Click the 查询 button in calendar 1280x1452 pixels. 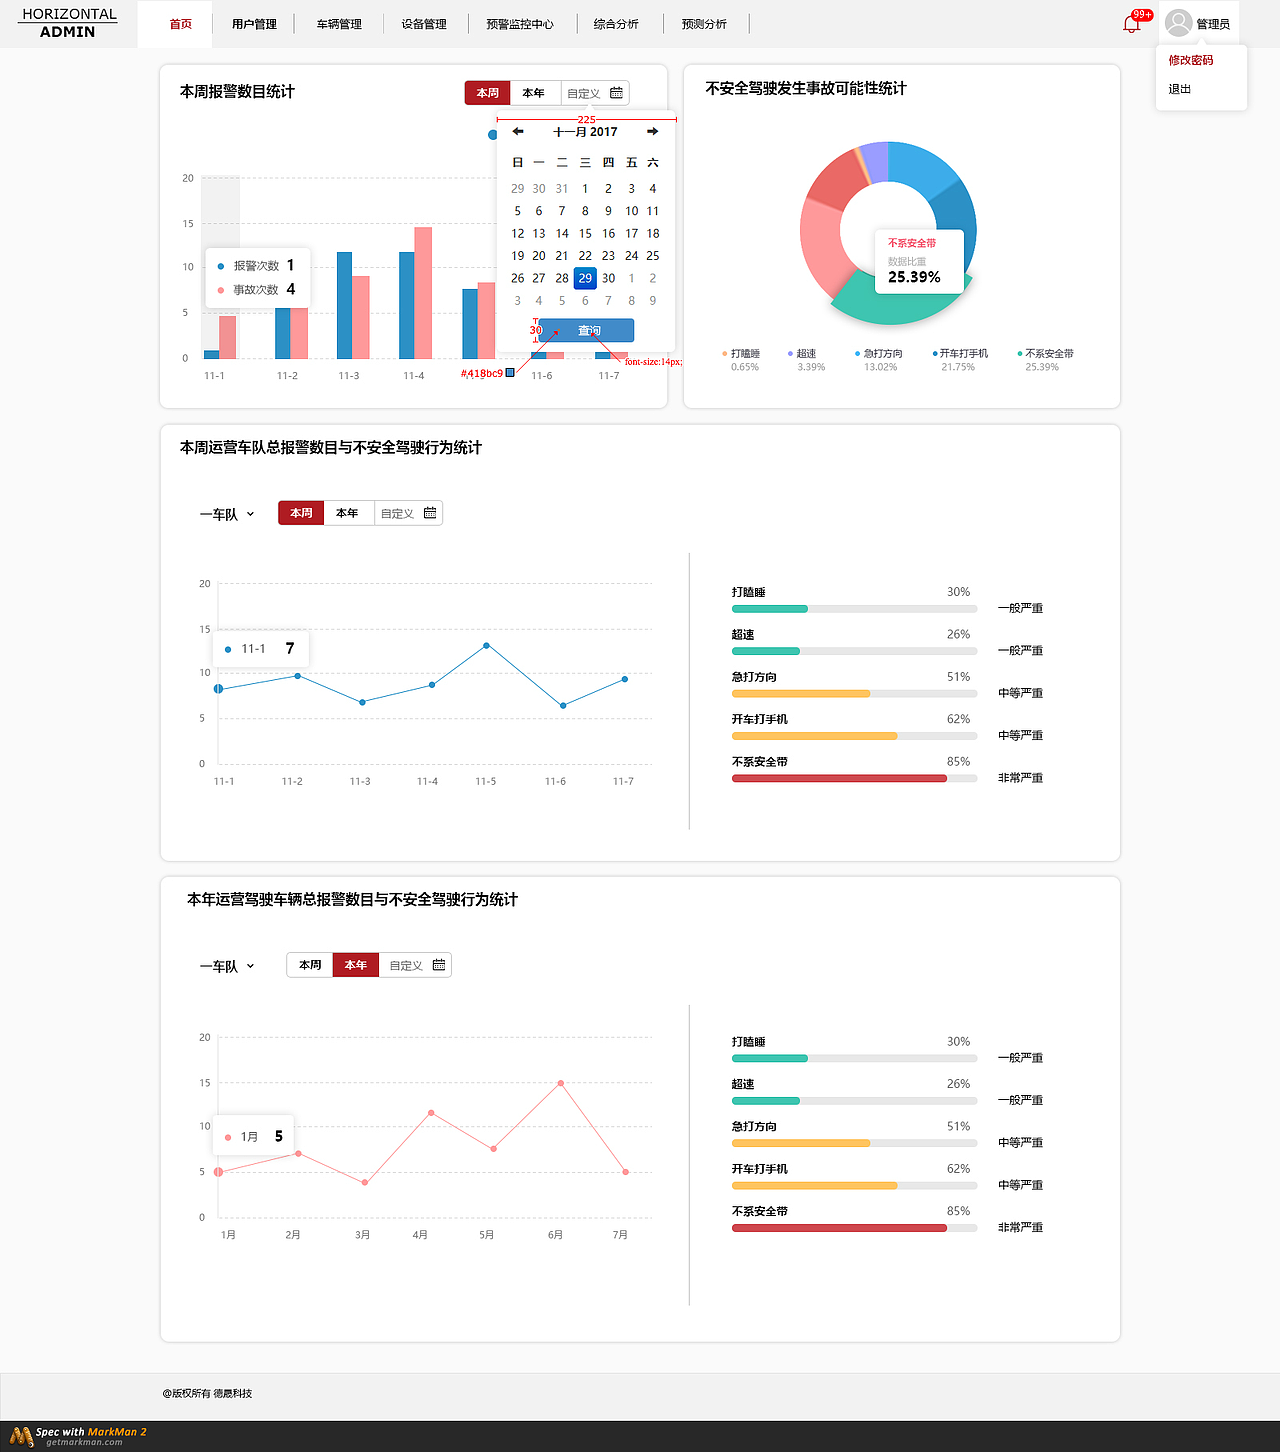click(x=586, y=330)
